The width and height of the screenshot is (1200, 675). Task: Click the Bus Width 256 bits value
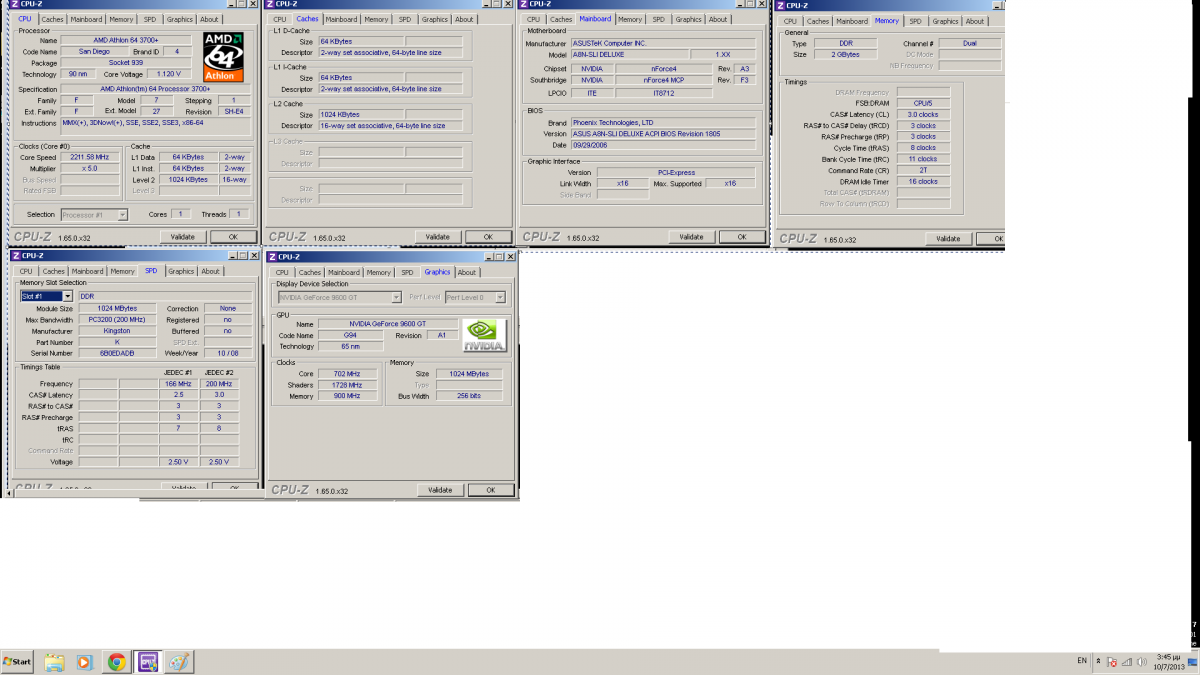[469, 396]
